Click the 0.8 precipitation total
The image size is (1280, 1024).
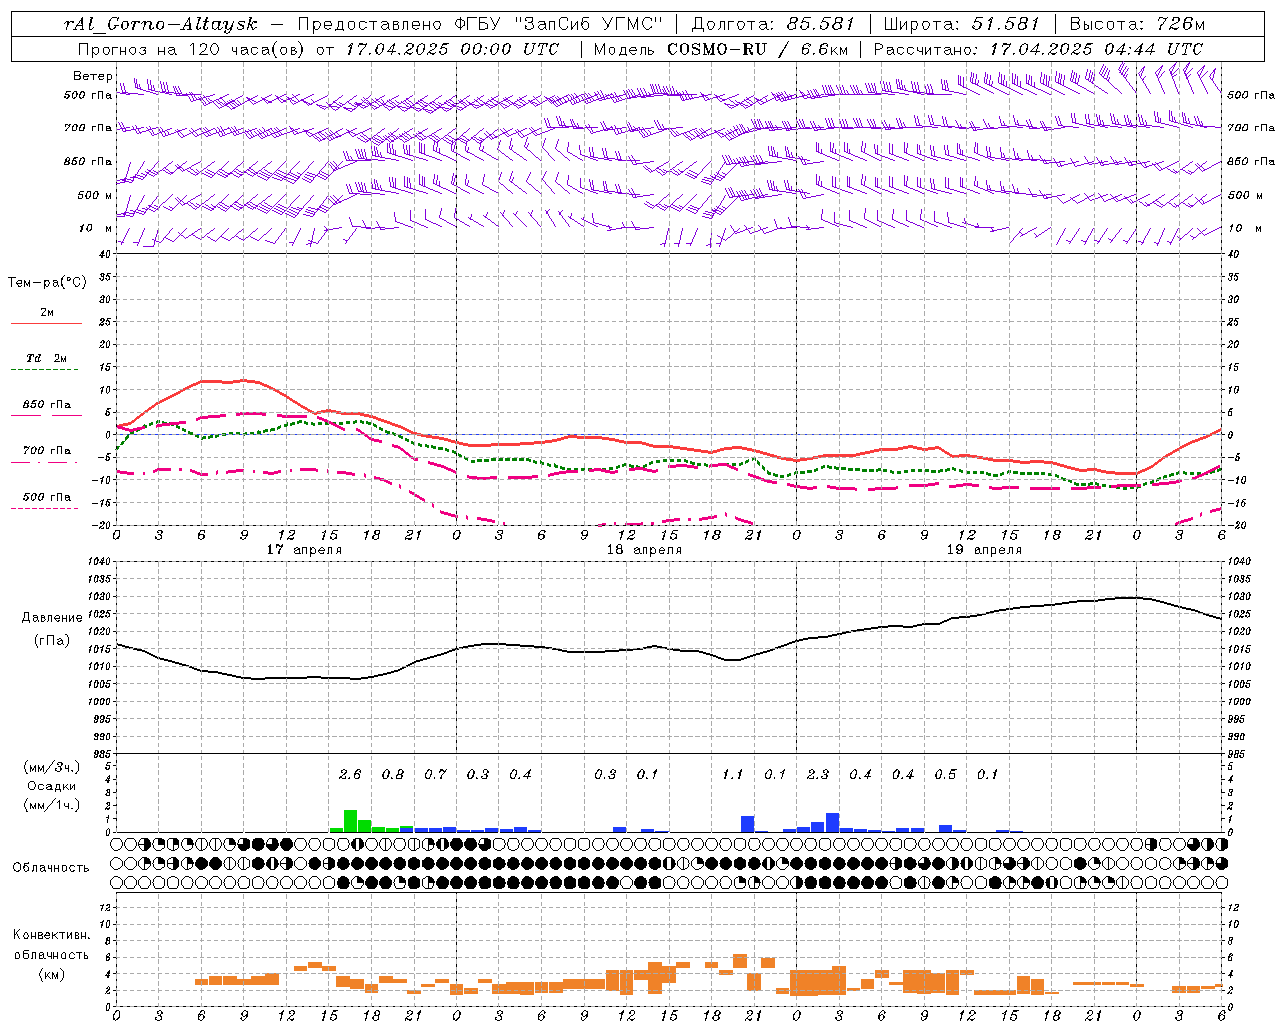tap(393, 774)
